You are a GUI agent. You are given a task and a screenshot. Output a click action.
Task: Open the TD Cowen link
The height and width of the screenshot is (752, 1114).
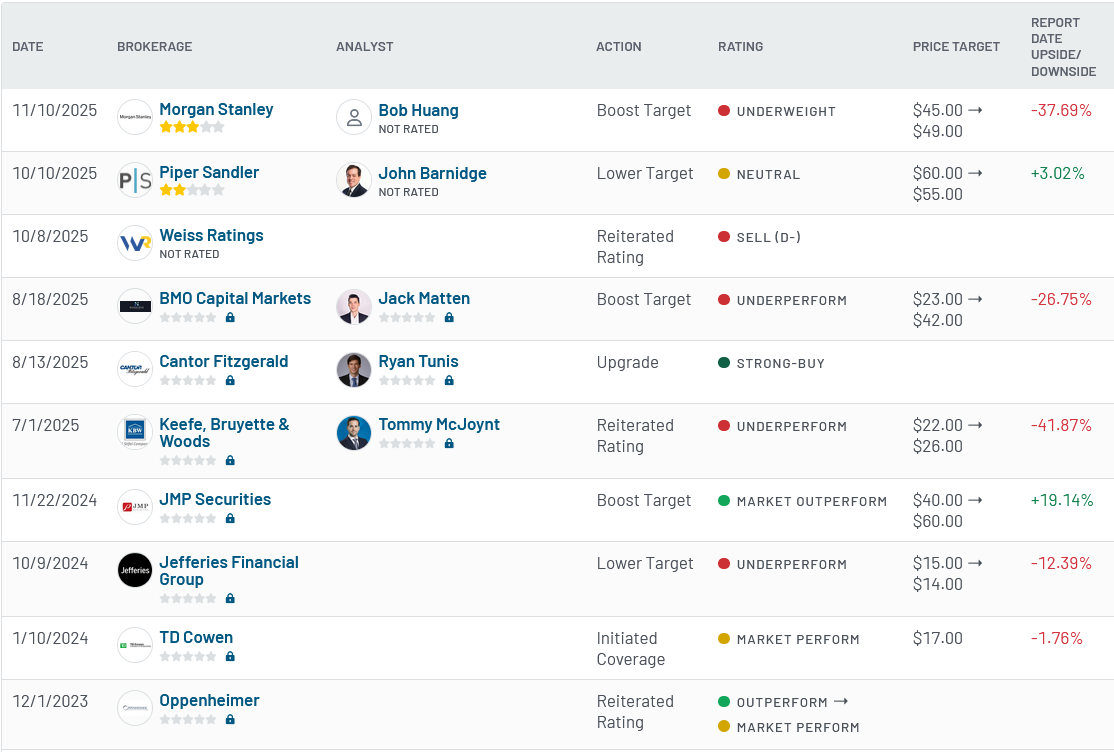coord(196,638)
